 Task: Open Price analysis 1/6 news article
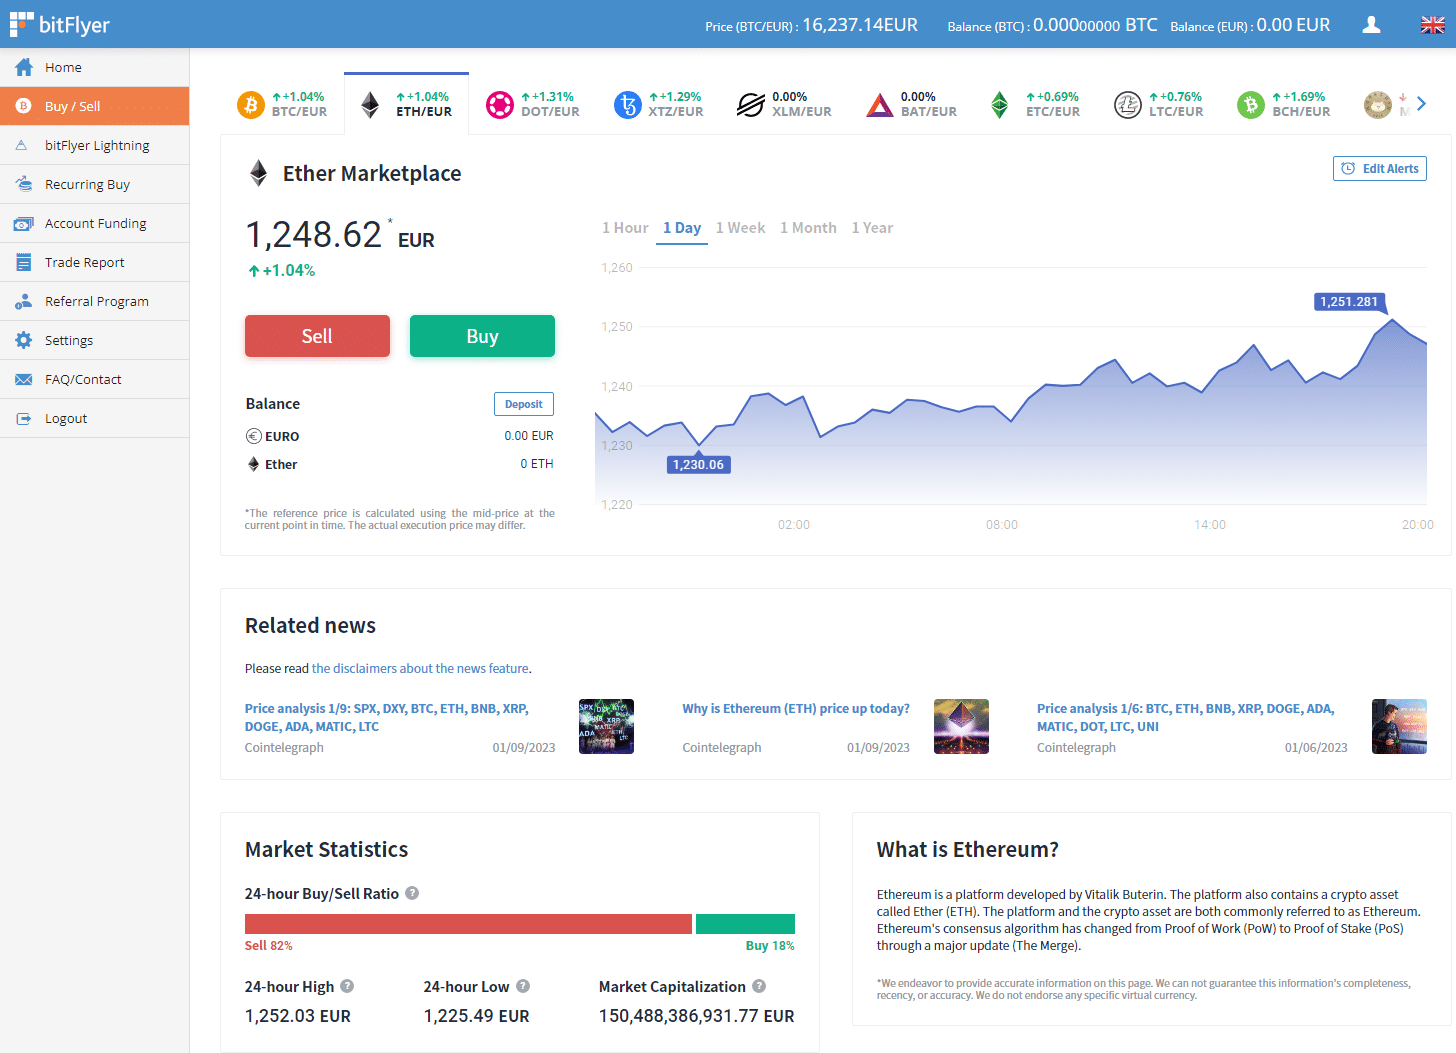click(x=1186, y=717)
